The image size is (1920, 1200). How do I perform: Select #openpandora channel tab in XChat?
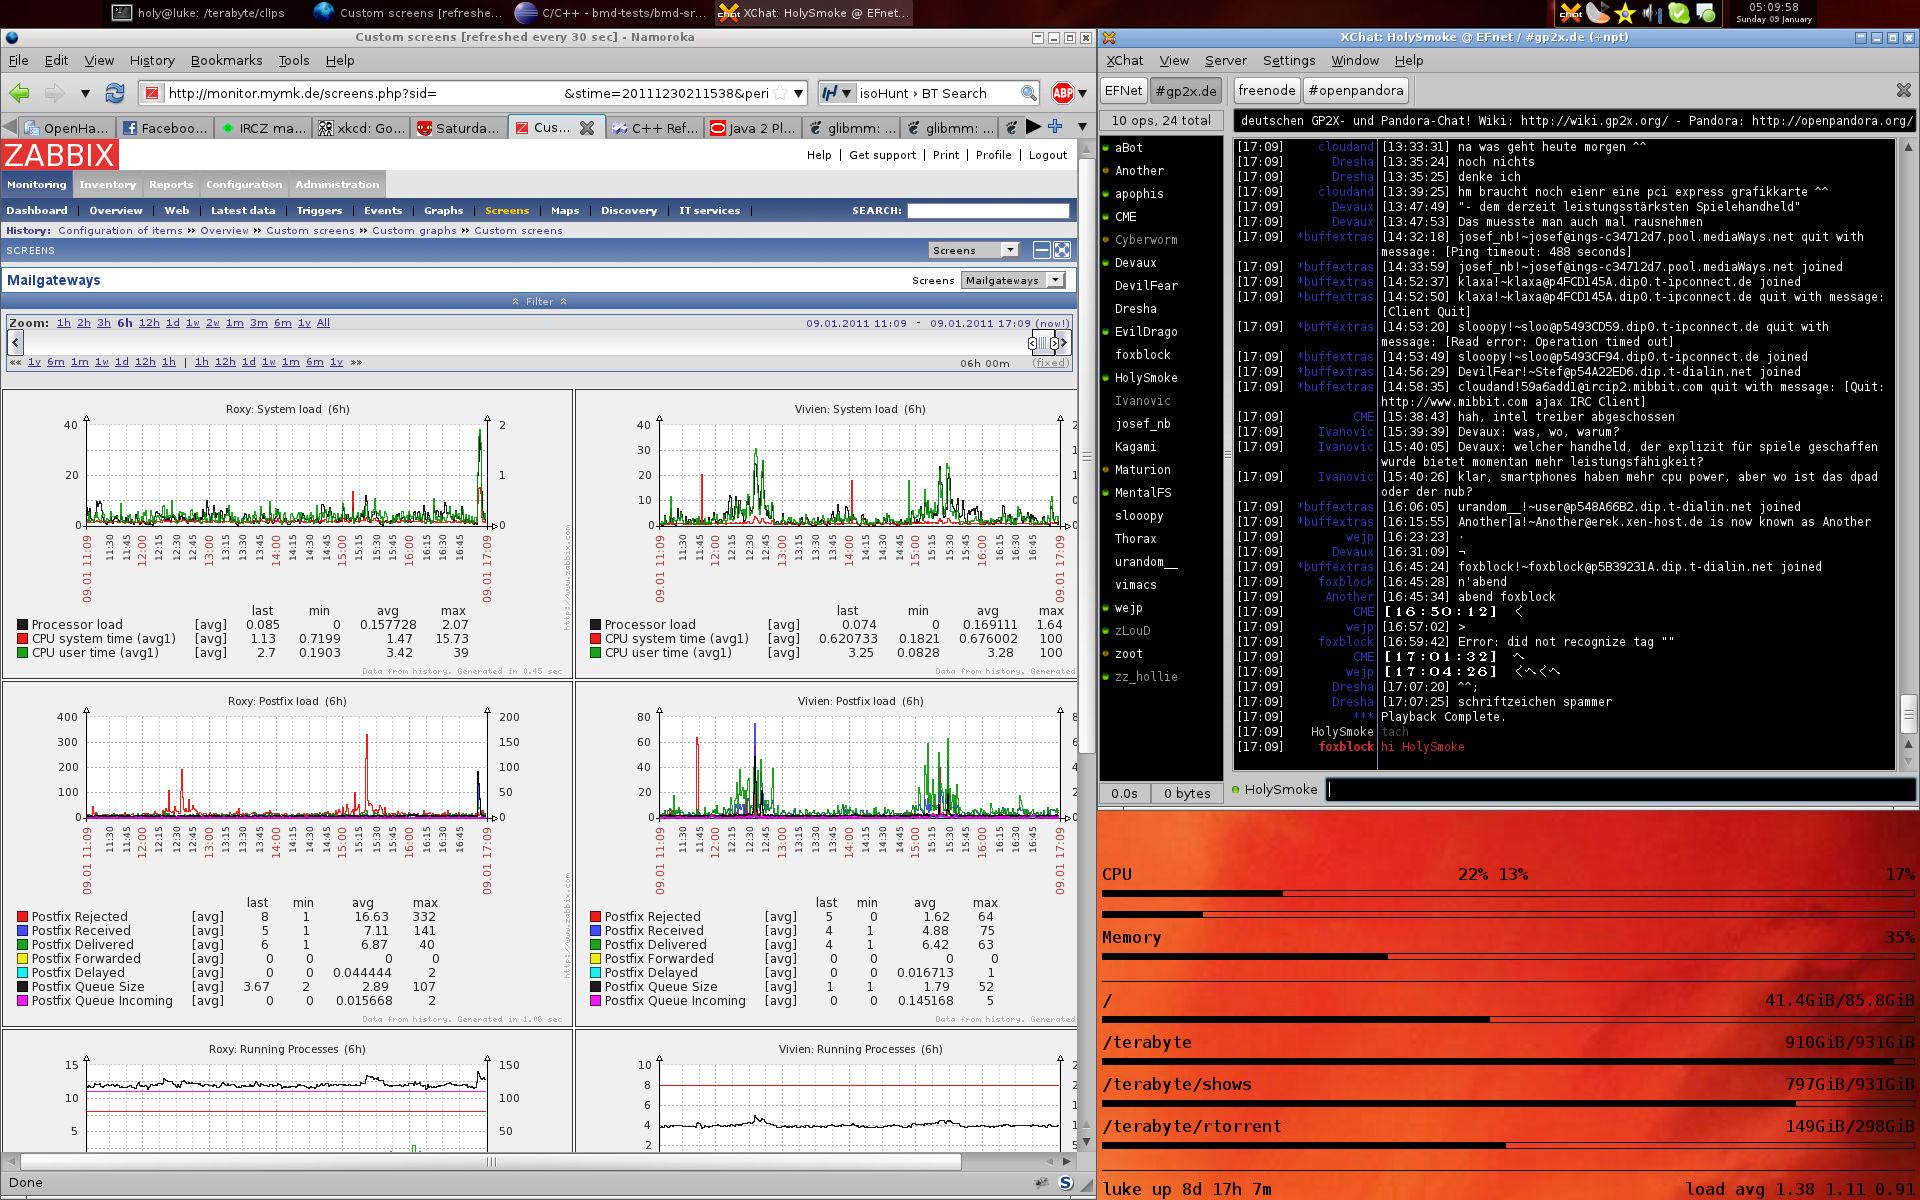(1356, 90)
